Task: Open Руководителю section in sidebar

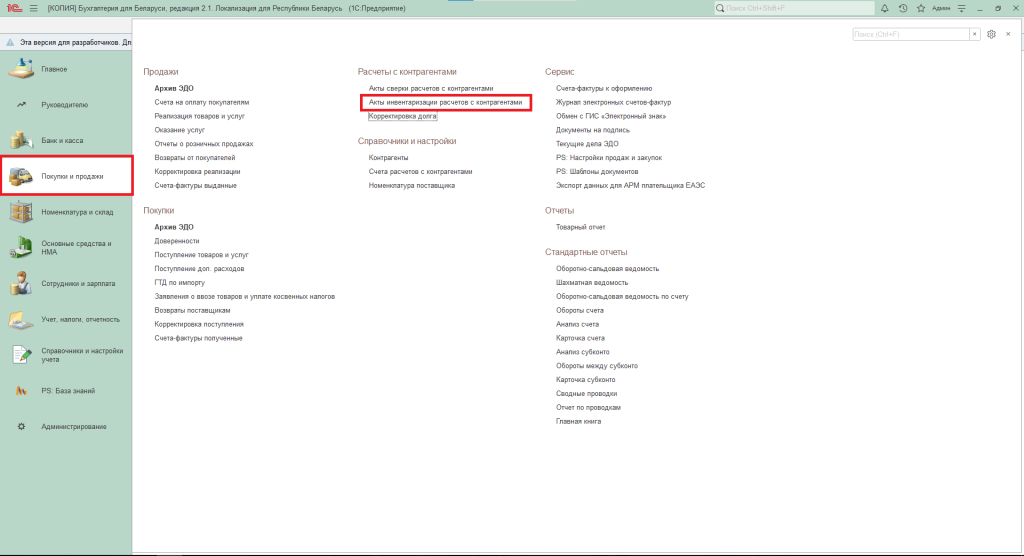Action: pyautogui.click(x=64, y=104)
